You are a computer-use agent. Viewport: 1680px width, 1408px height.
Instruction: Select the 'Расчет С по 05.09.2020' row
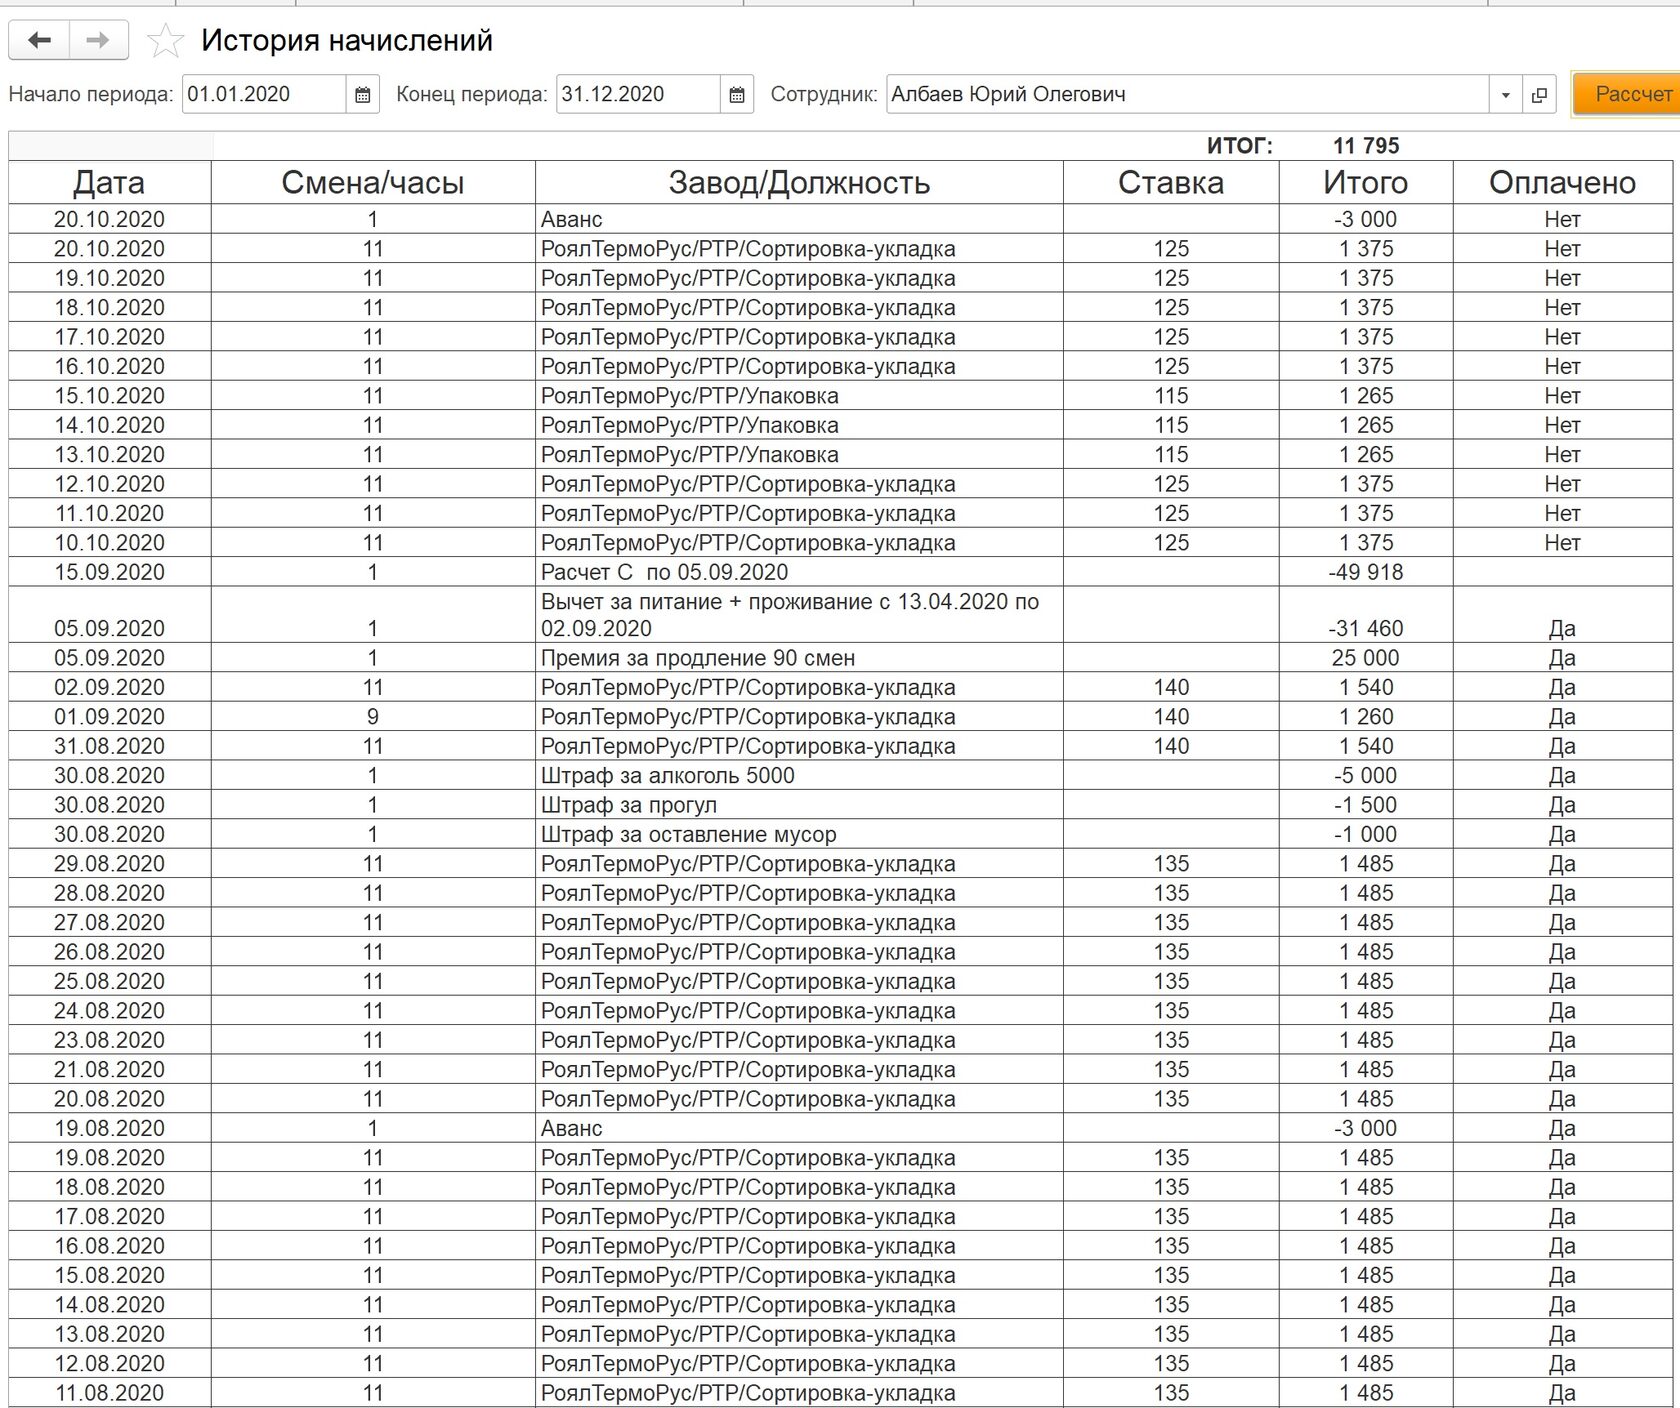click(840, 572)
